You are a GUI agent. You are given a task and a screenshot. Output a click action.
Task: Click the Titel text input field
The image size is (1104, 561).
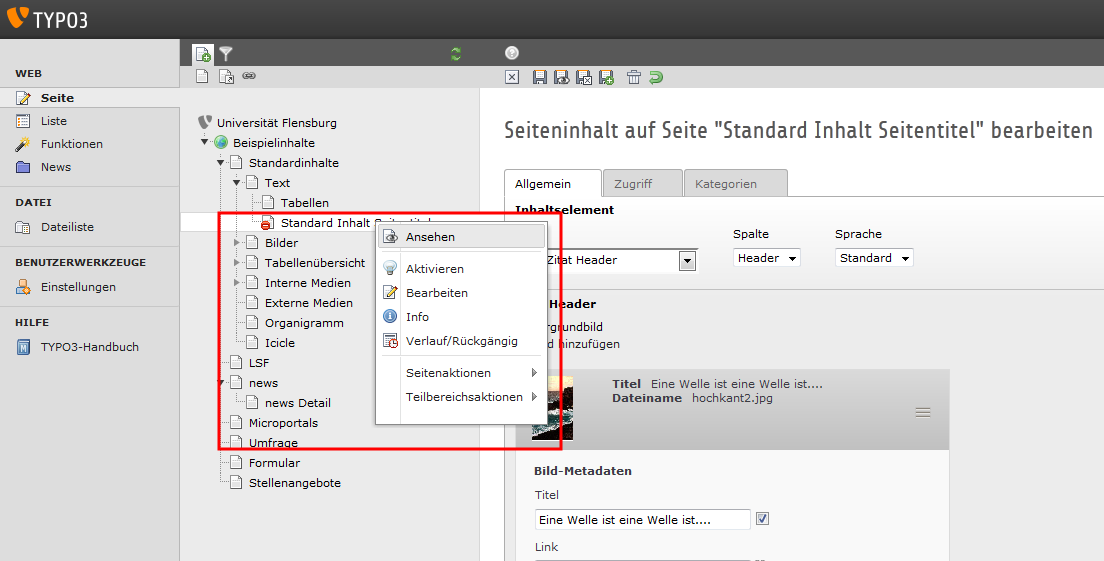click(x=642, y=520)
